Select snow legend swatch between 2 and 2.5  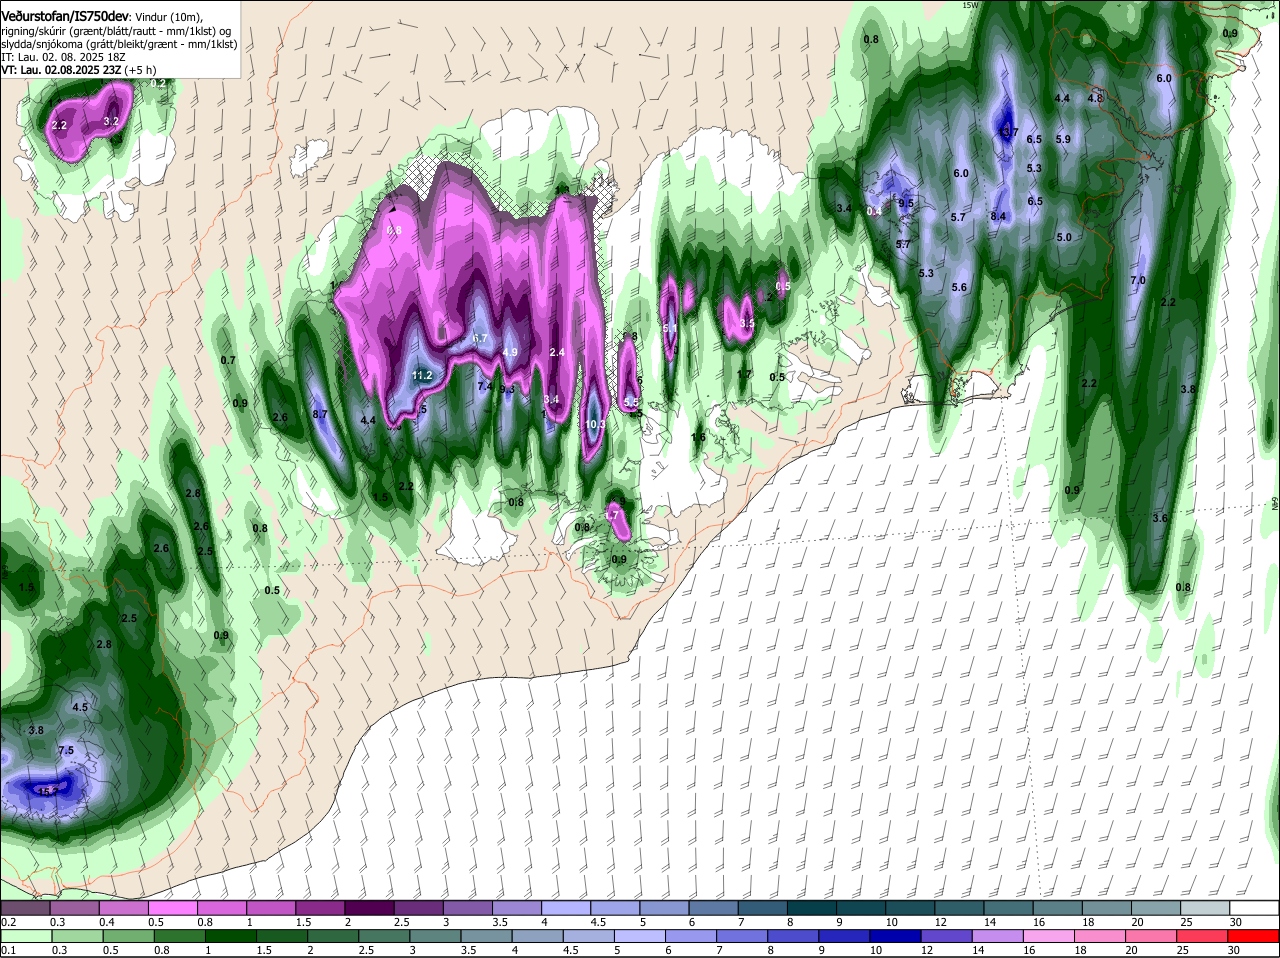point(368,907)
